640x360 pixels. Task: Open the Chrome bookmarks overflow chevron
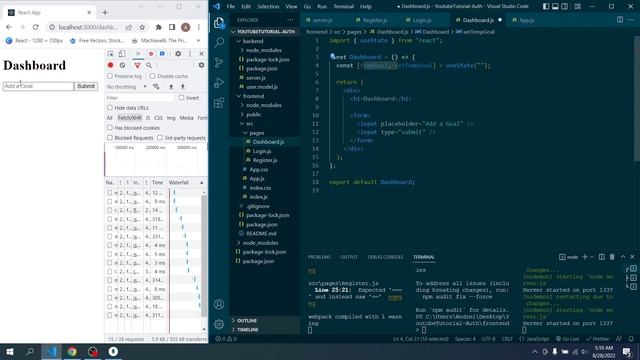click(x=198, y=40)
